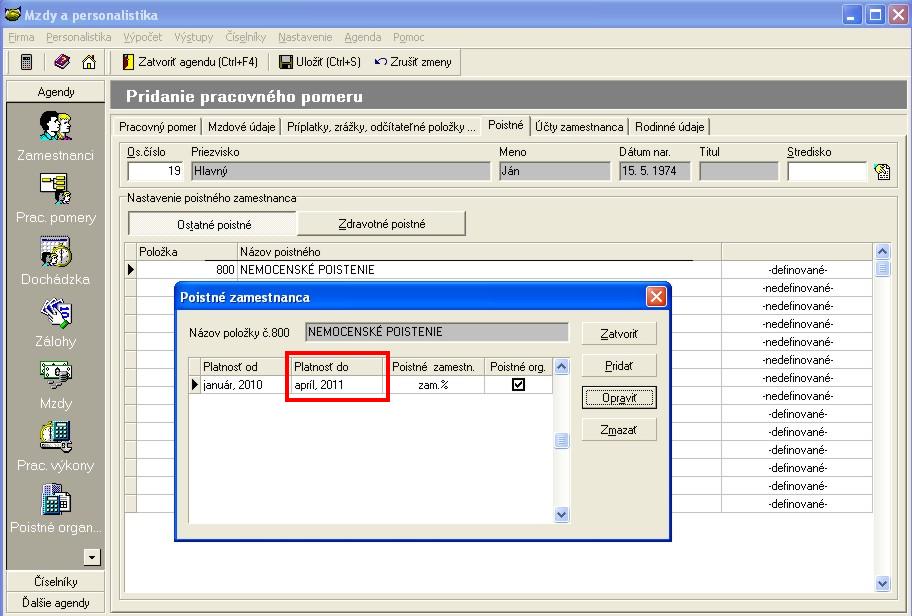Click the dialog list vertical scrollbar thumb
Image resolution: width=912 pixels, height=616 pixels.
[x=562, y=441]
